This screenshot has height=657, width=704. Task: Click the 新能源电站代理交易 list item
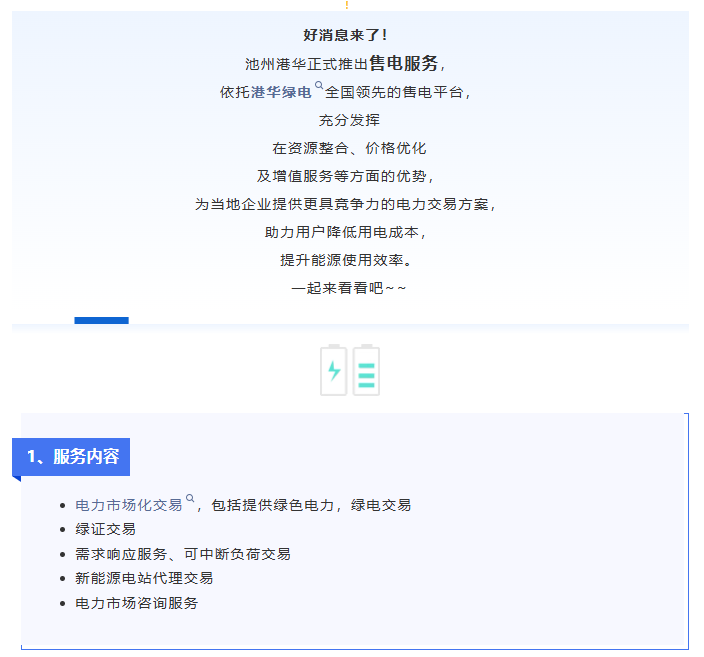[x=144, y=578]
